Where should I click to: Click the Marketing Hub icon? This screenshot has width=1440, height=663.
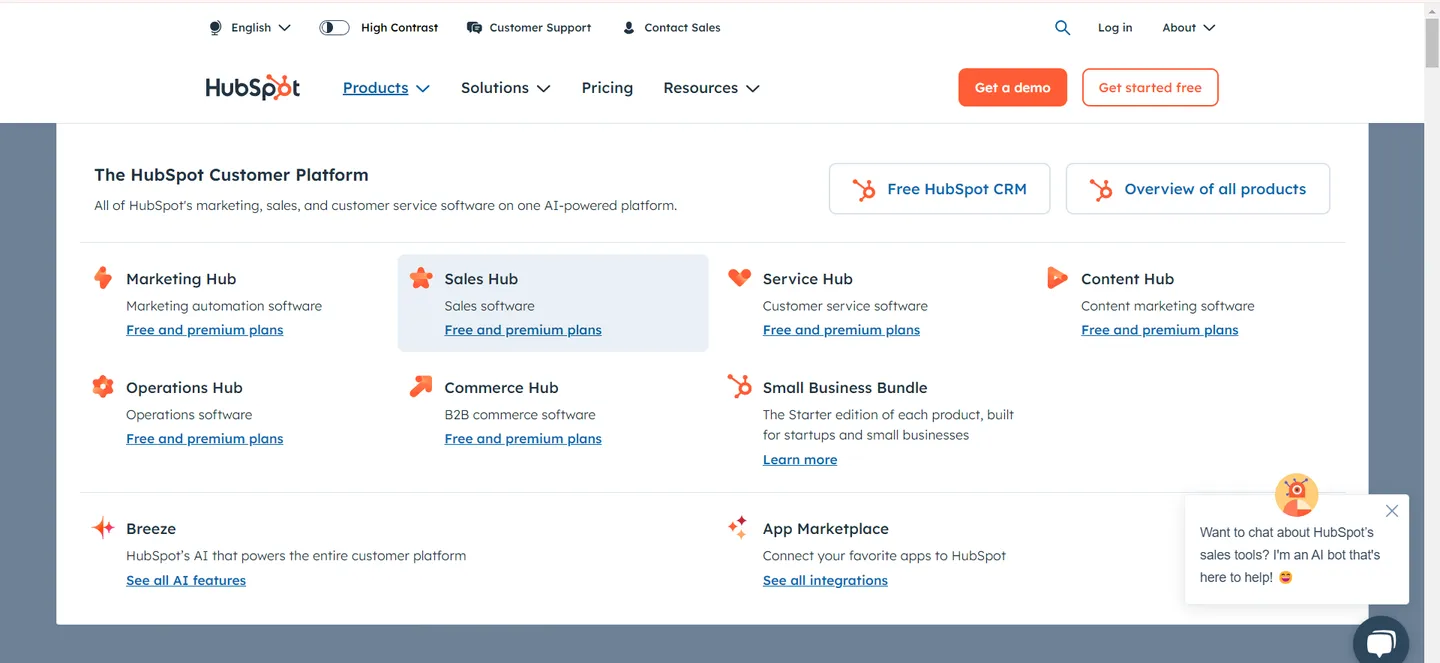tap(103, 278)
